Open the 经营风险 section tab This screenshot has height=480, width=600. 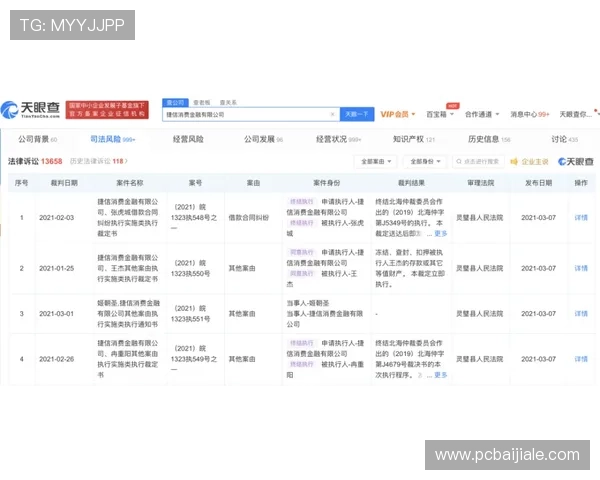188,139
